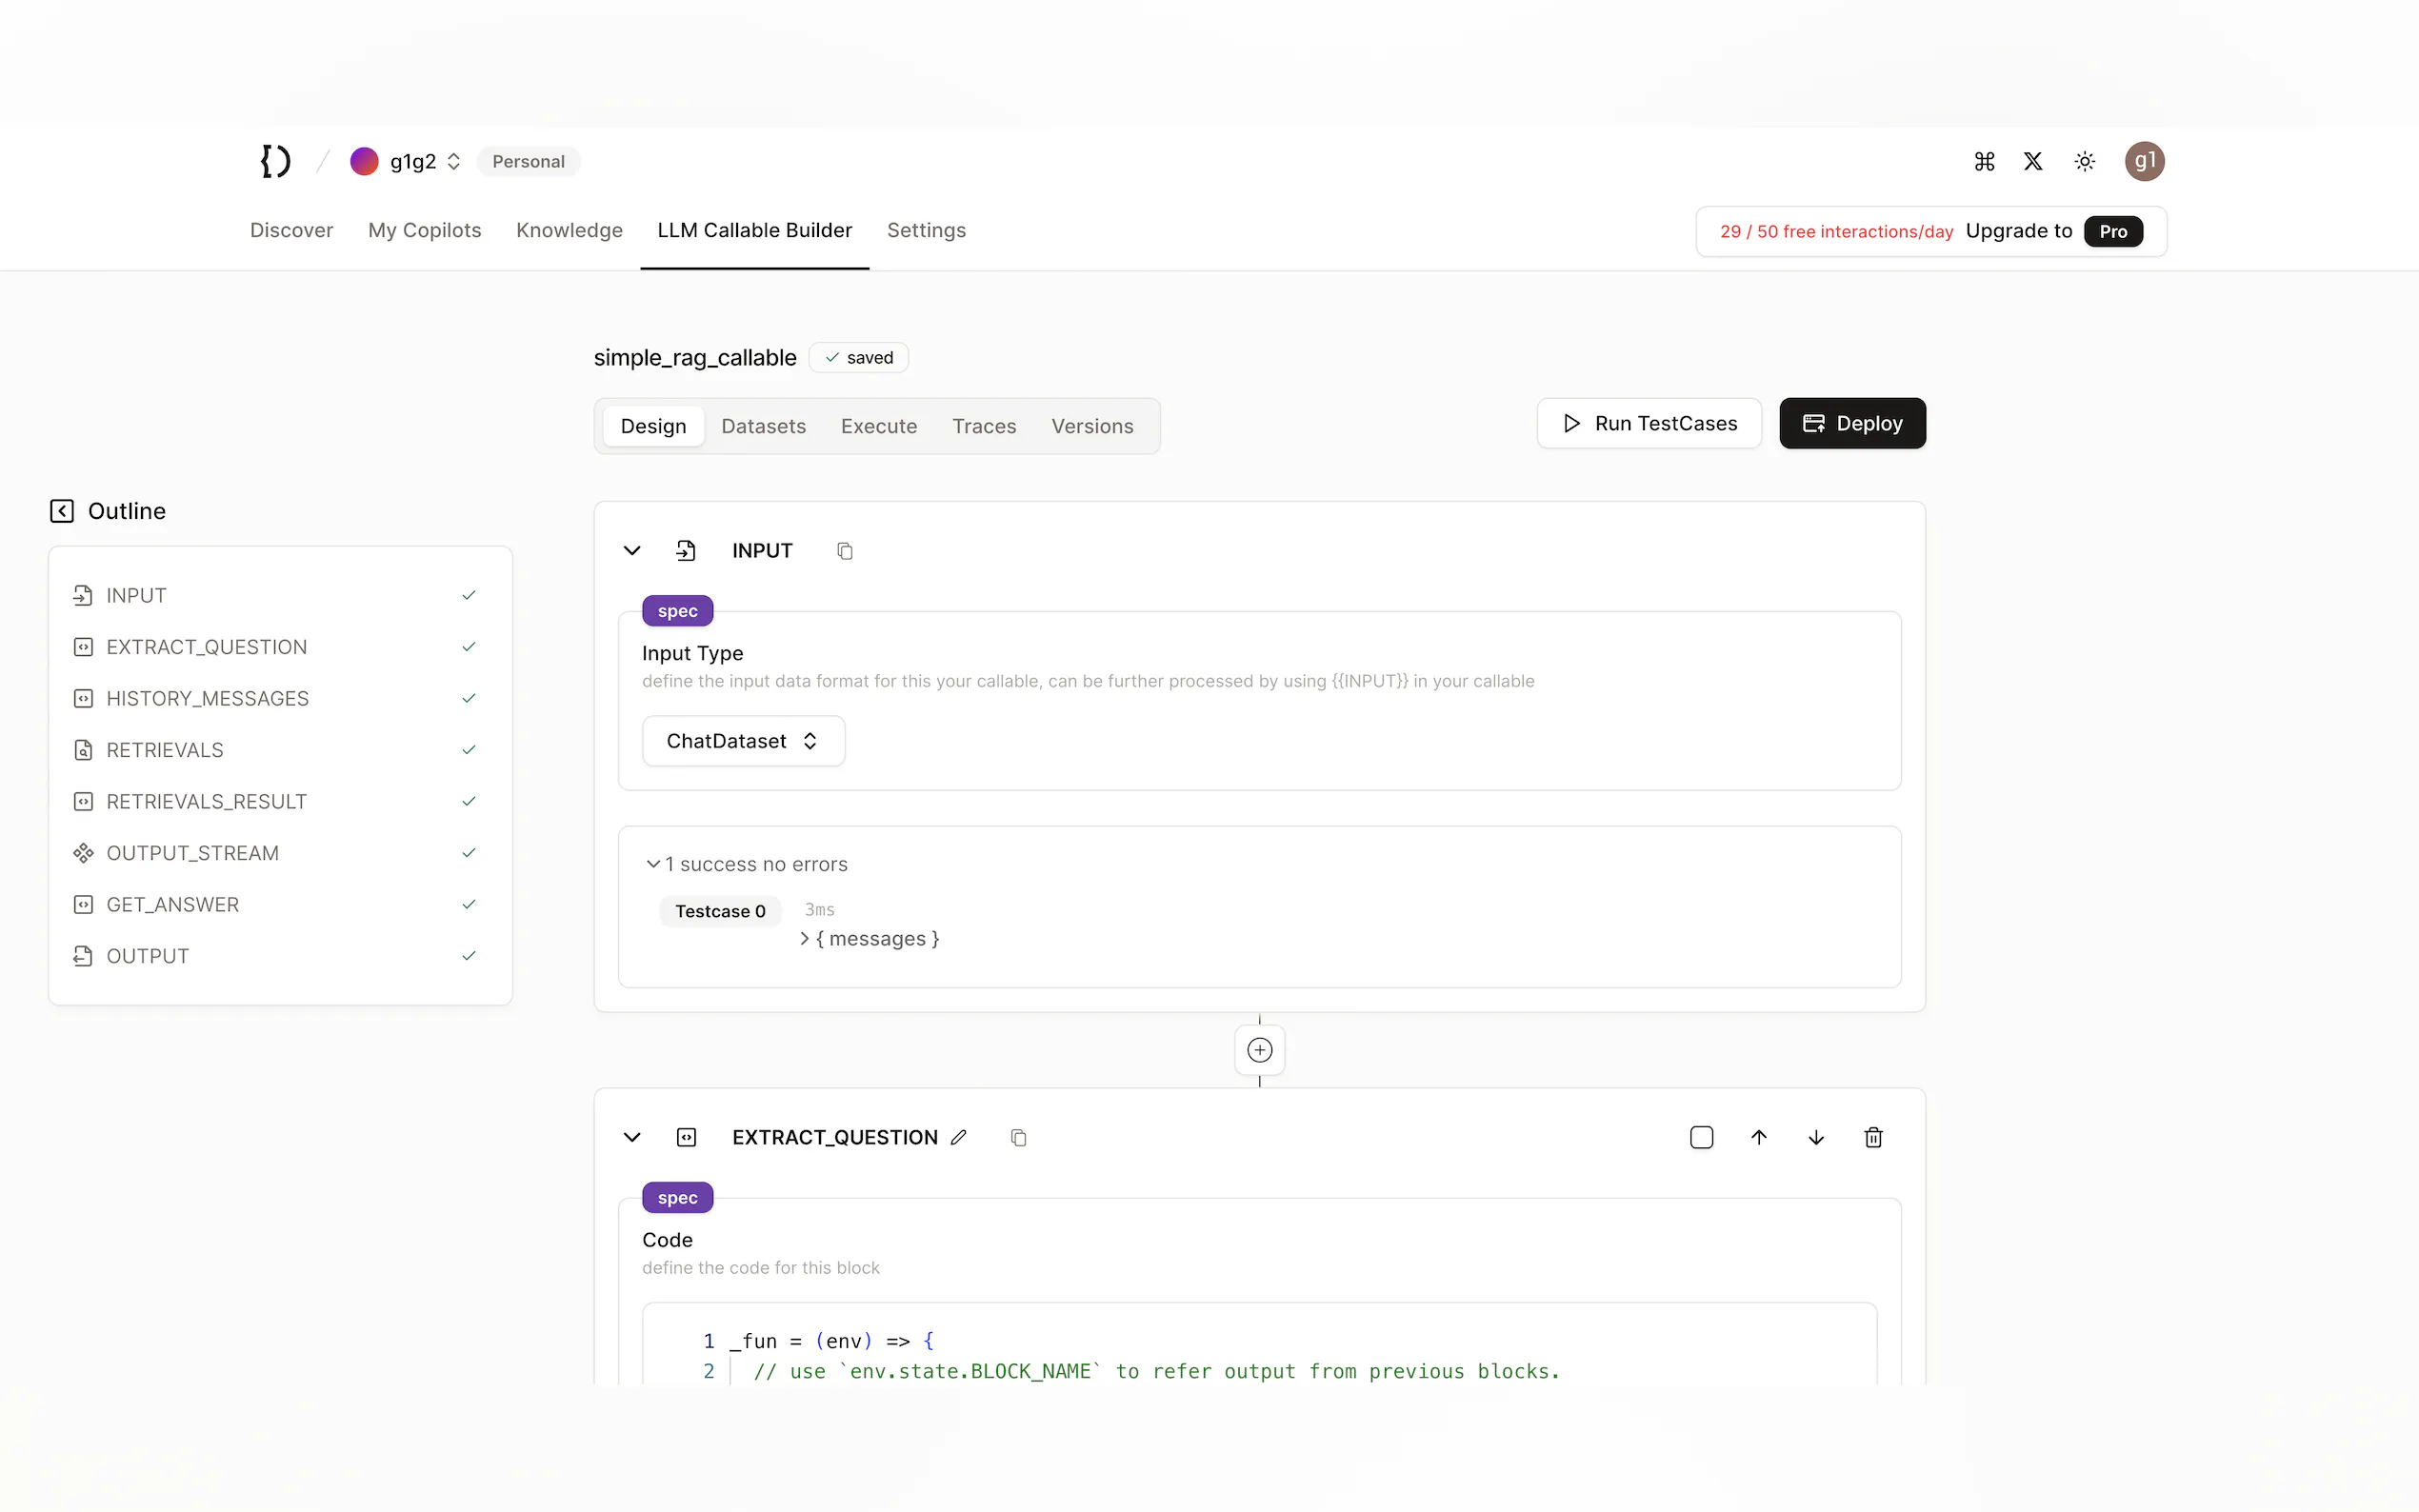The height and width of the screenshot is (1512, 2419).
Task: Add a new block with plus circle
Action: [x=1259, y=1050]
